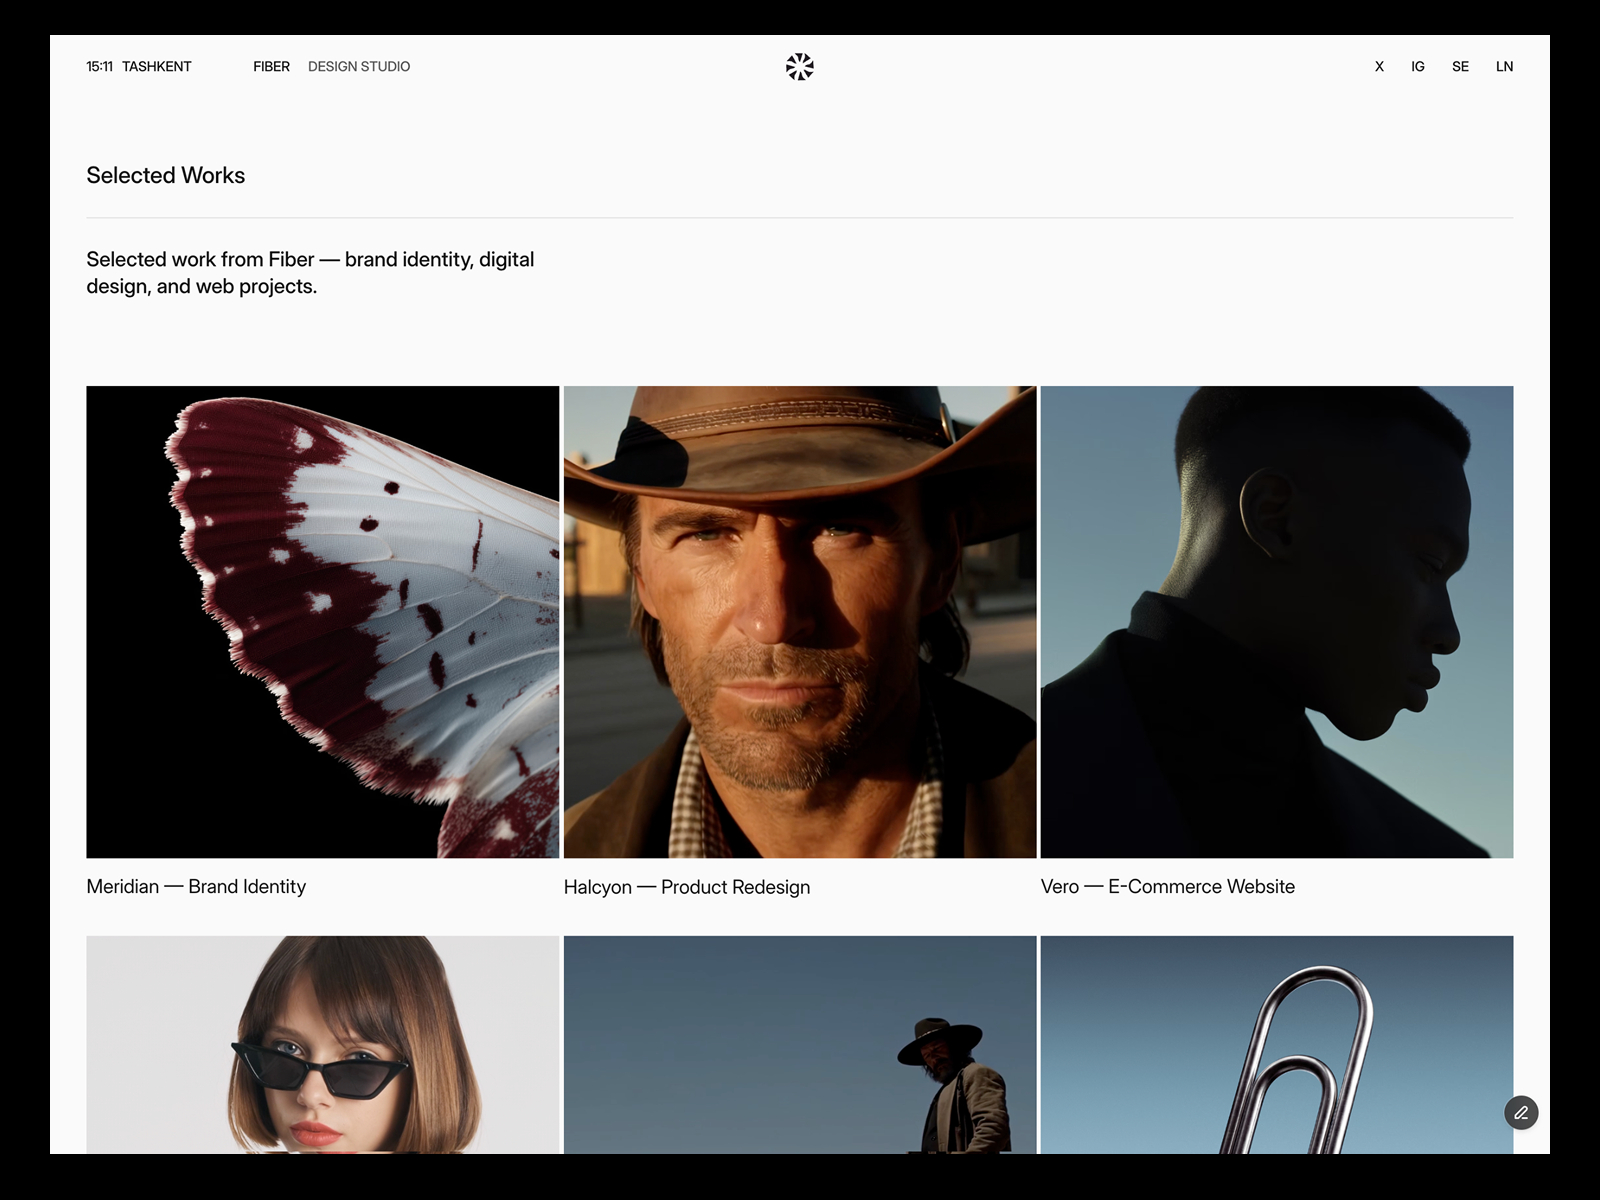Click the 15:11 time display
The width and height of the screenshot is (1600, 1200).
pos(99,67)
